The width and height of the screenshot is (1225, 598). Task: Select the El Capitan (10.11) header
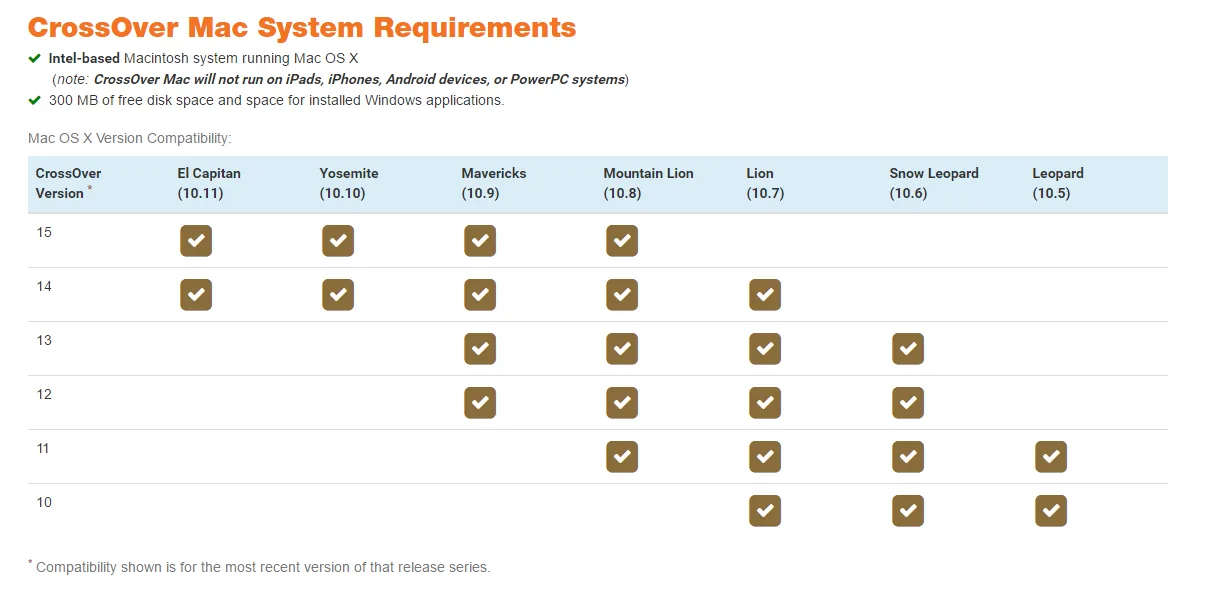(x=209, y=183)
